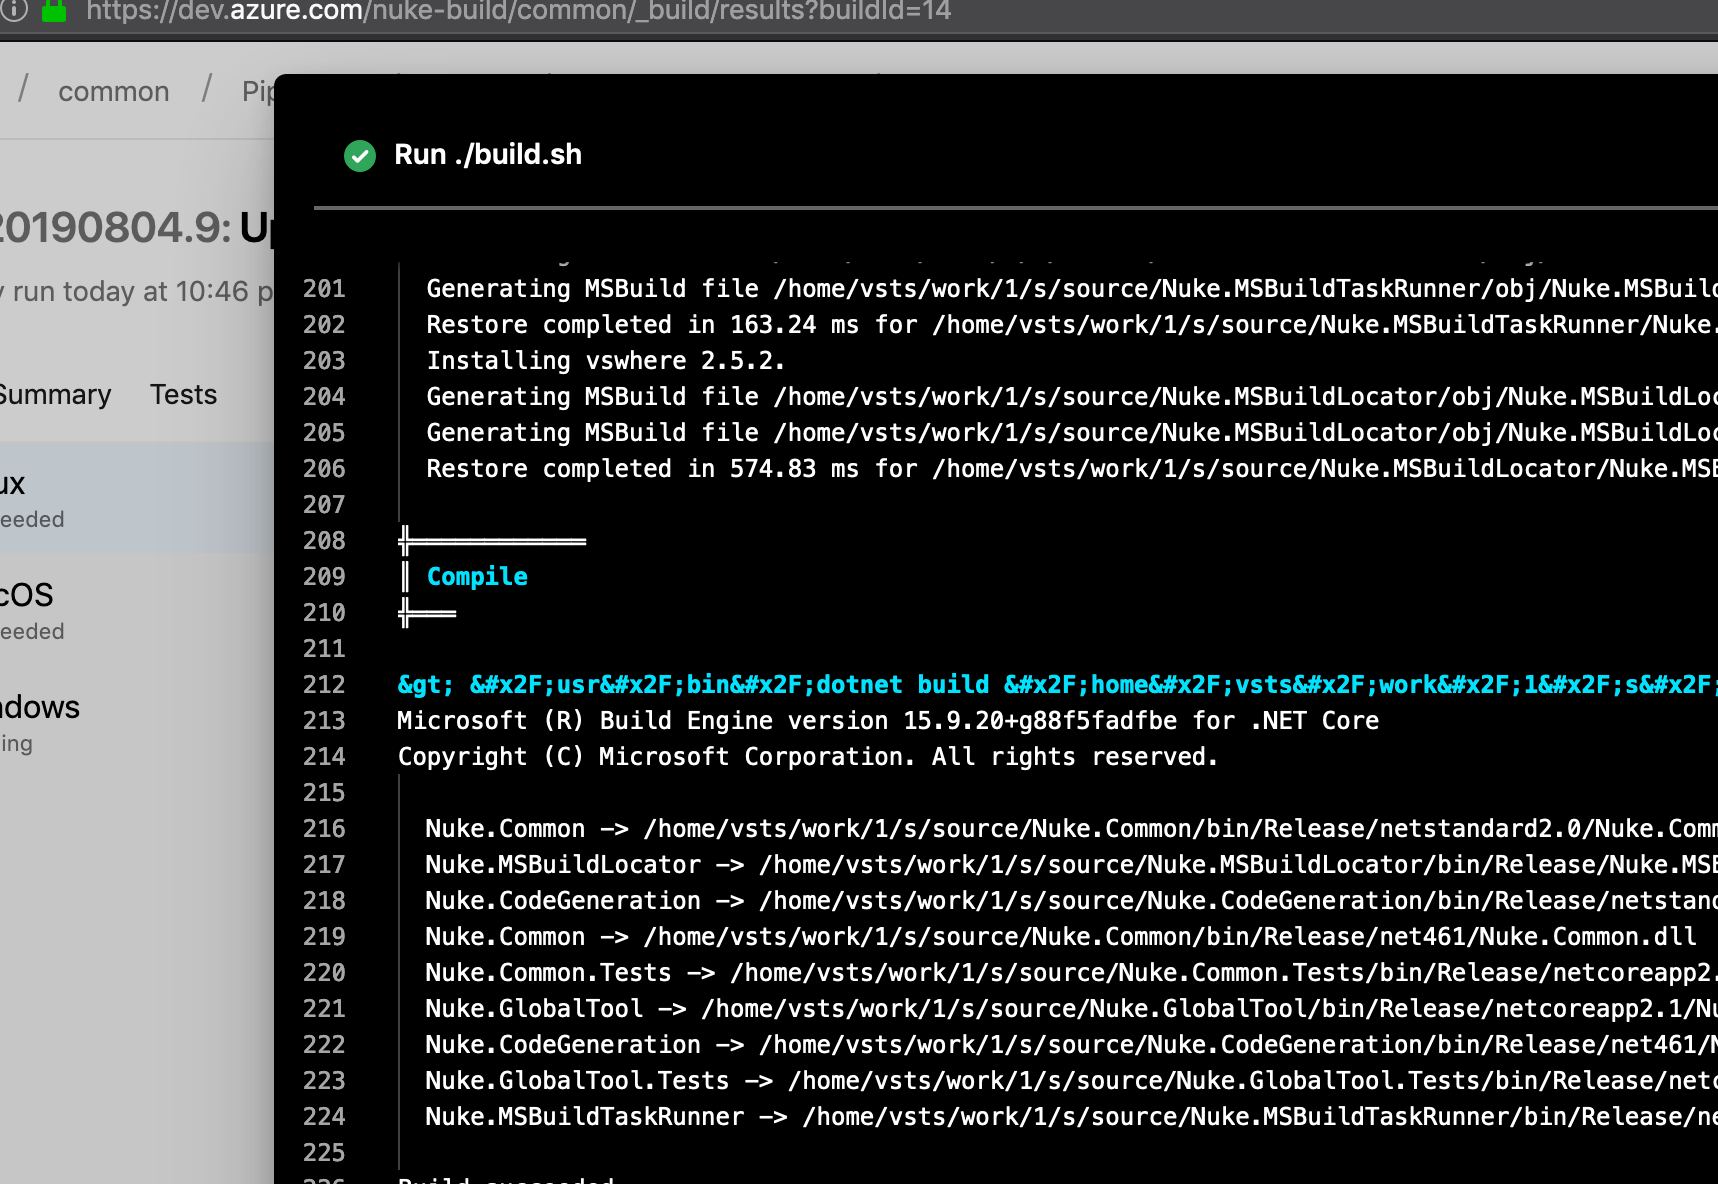Click line 213 MSBuild Engine version text
This screenshot has height=1184, width=1718.
click(x=888, y=720)
